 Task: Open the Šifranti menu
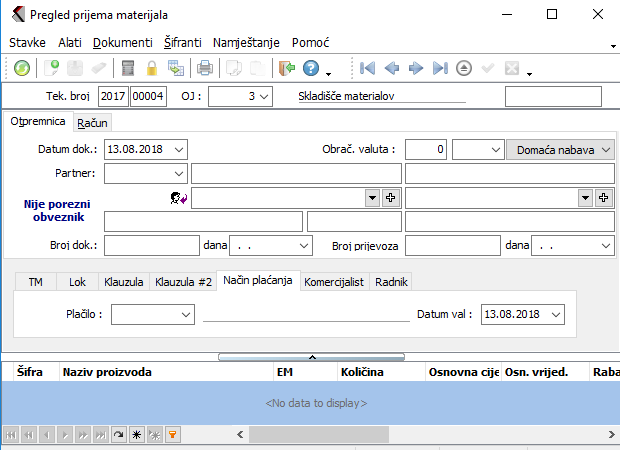coord(182,43)
